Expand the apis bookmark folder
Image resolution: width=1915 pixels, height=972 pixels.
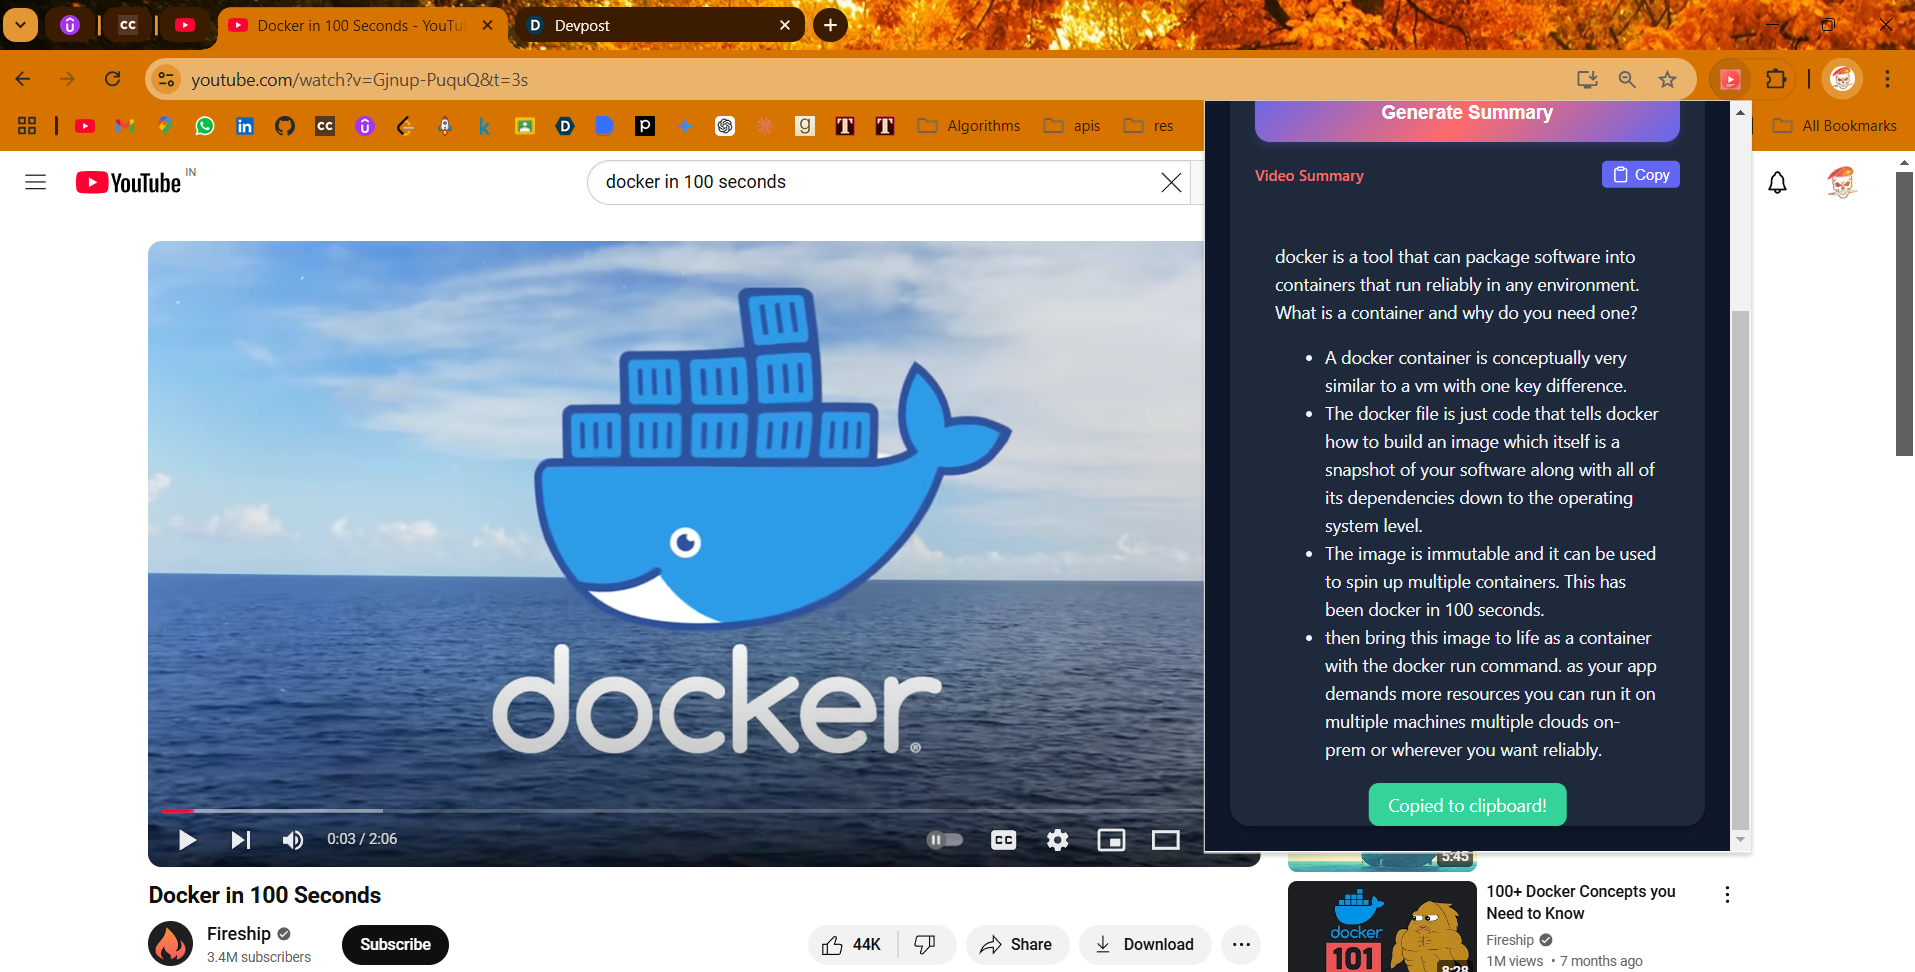click(1072, 126)
